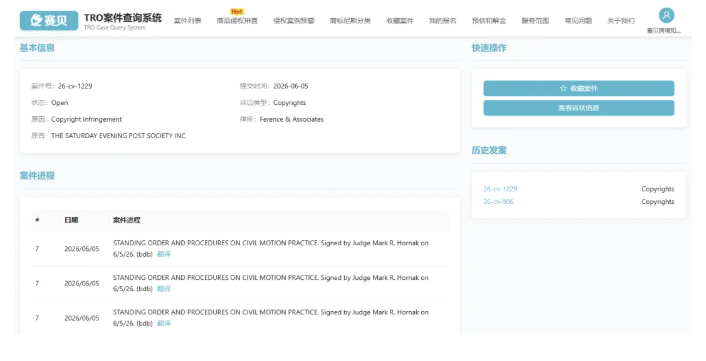Viewport: 706px width, 361px height.
Task: Open 常见问题 page
Action: 578,21
